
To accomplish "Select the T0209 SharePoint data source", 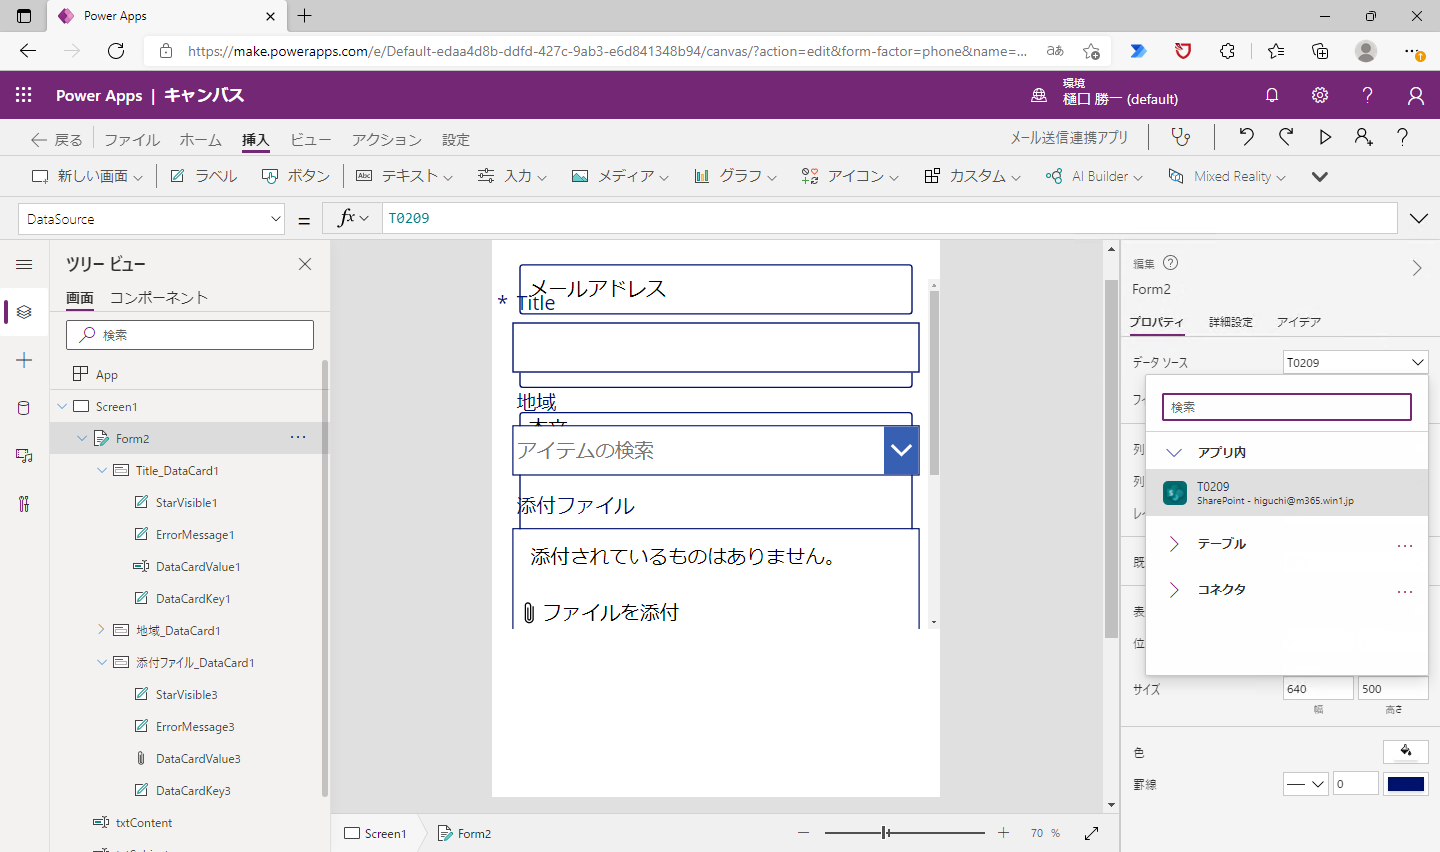I will 1286,493.
